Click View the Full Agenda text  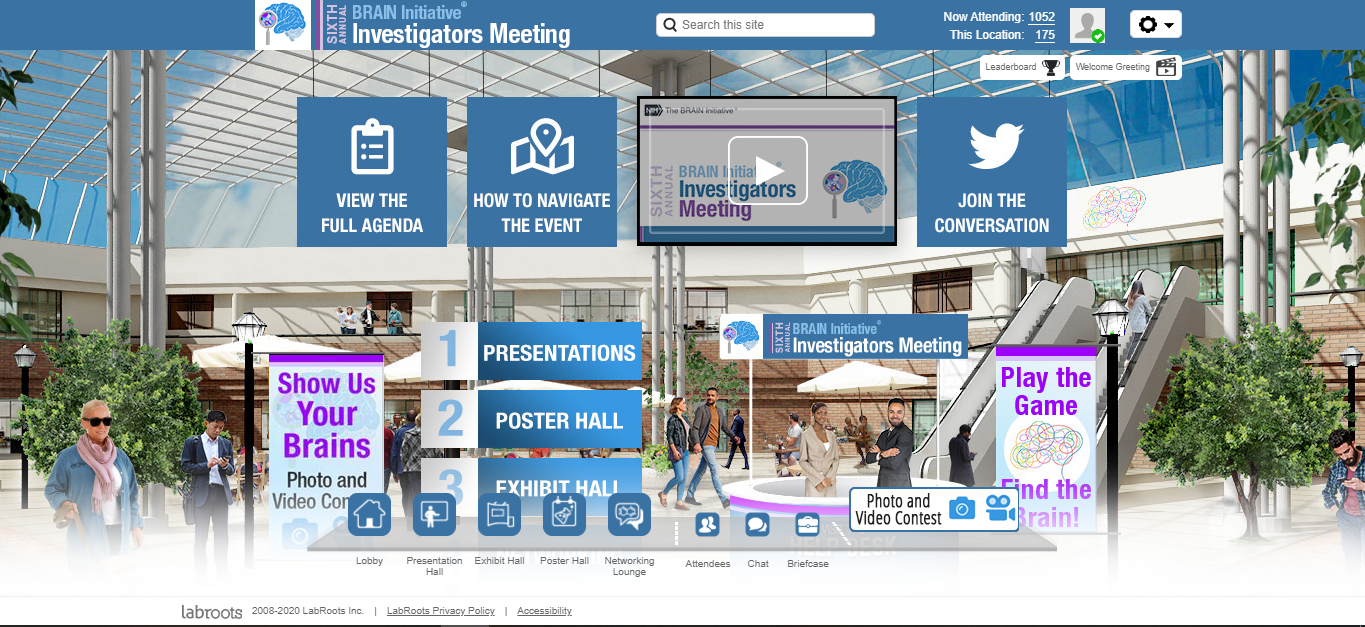[x=372, y=213]
